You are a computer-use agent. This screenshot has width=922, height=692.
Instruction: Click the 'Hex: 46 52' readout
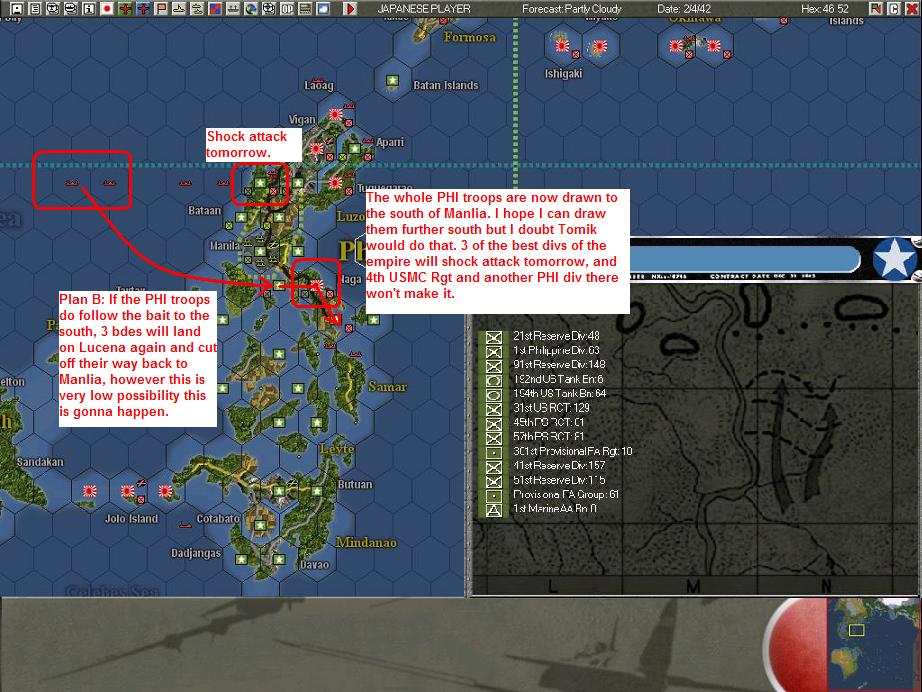[x=825, y=9]
